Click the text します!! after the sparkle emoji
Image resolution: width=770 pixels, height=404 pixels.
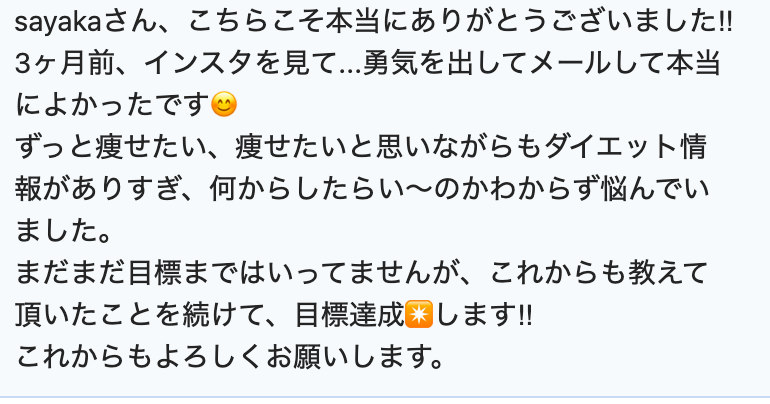tap(484, 314)
